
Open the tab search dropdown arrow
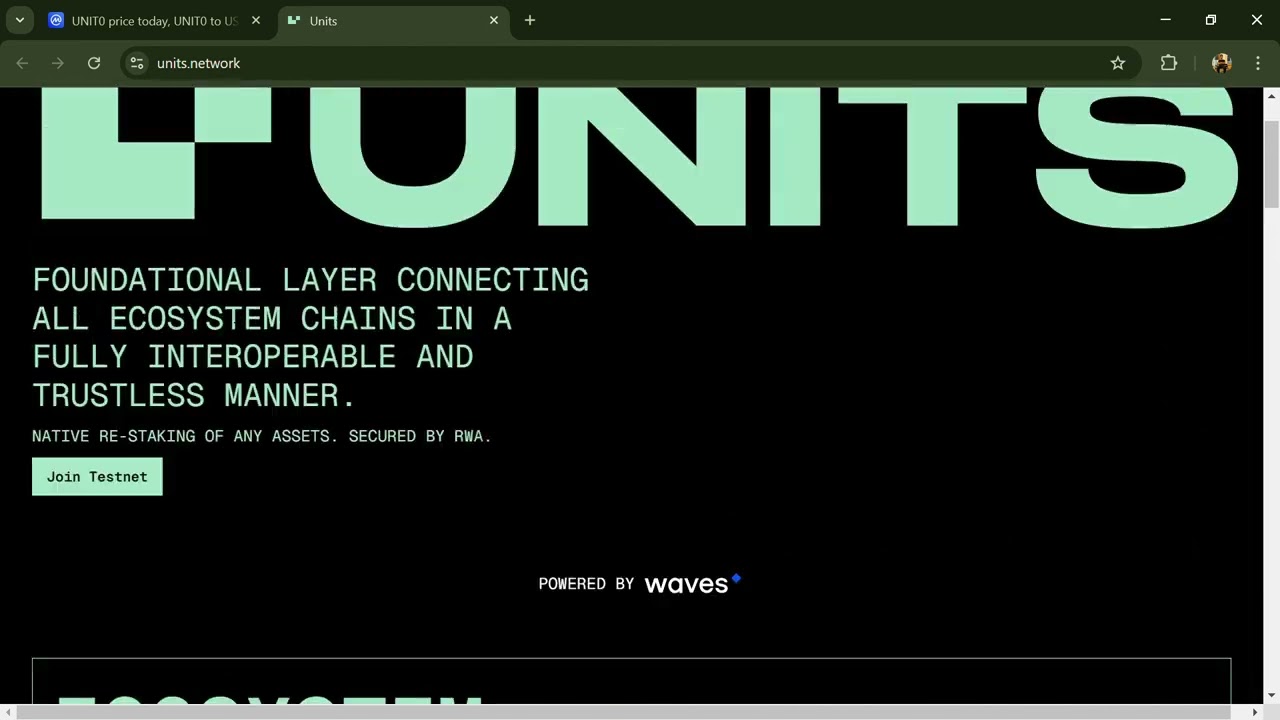(x=19, y=20)
